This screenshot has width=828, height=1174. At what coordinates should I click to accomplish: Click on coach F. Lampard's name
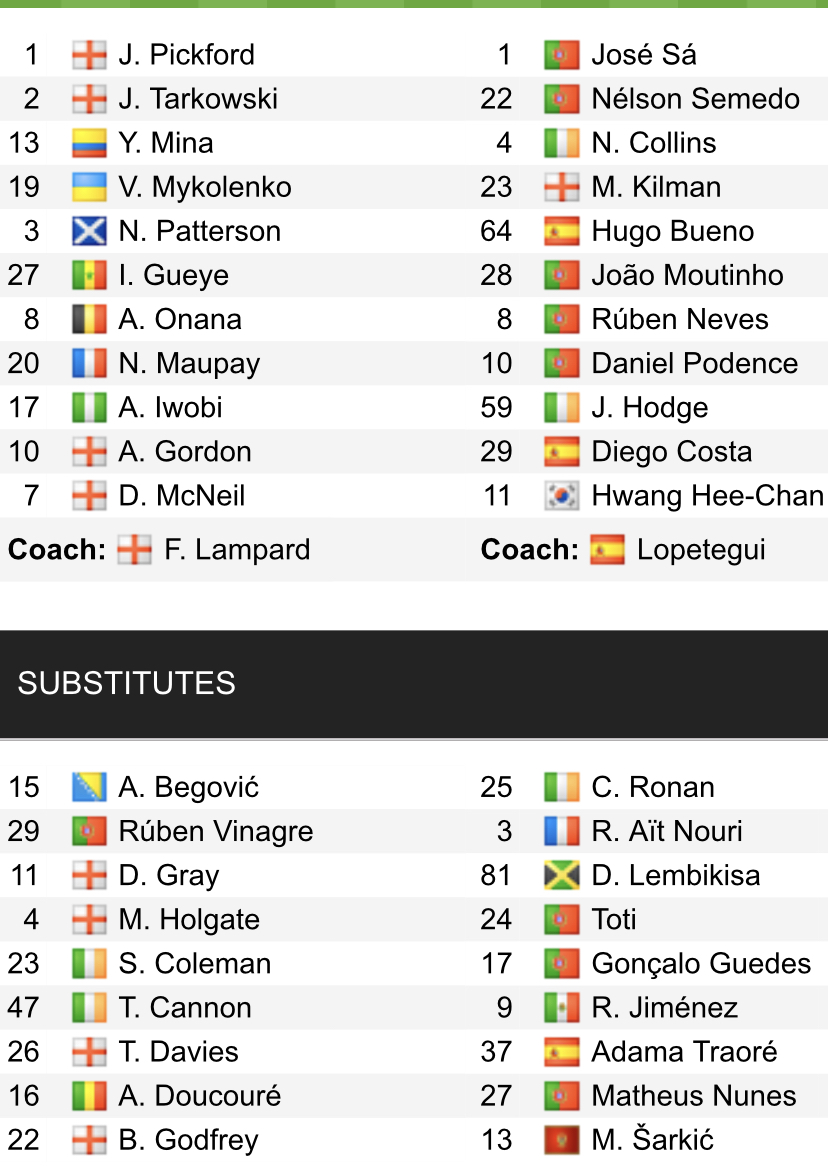coord(237,550)
